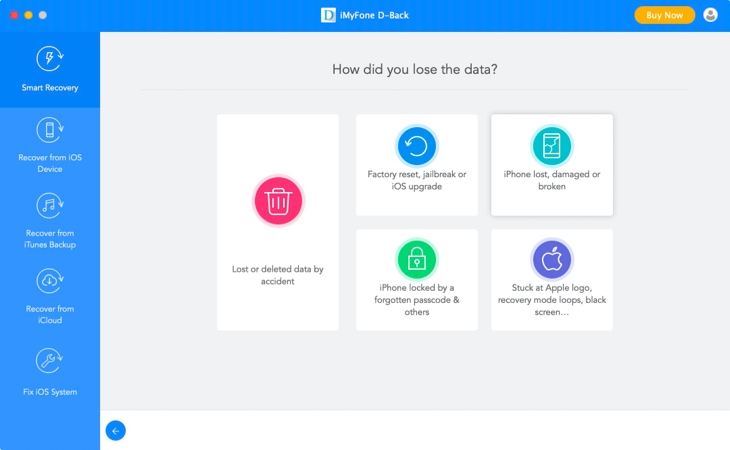The height and width of the screenshot is (450, 730).
Task: Click the Buy Now button
Action: [664, 15]
